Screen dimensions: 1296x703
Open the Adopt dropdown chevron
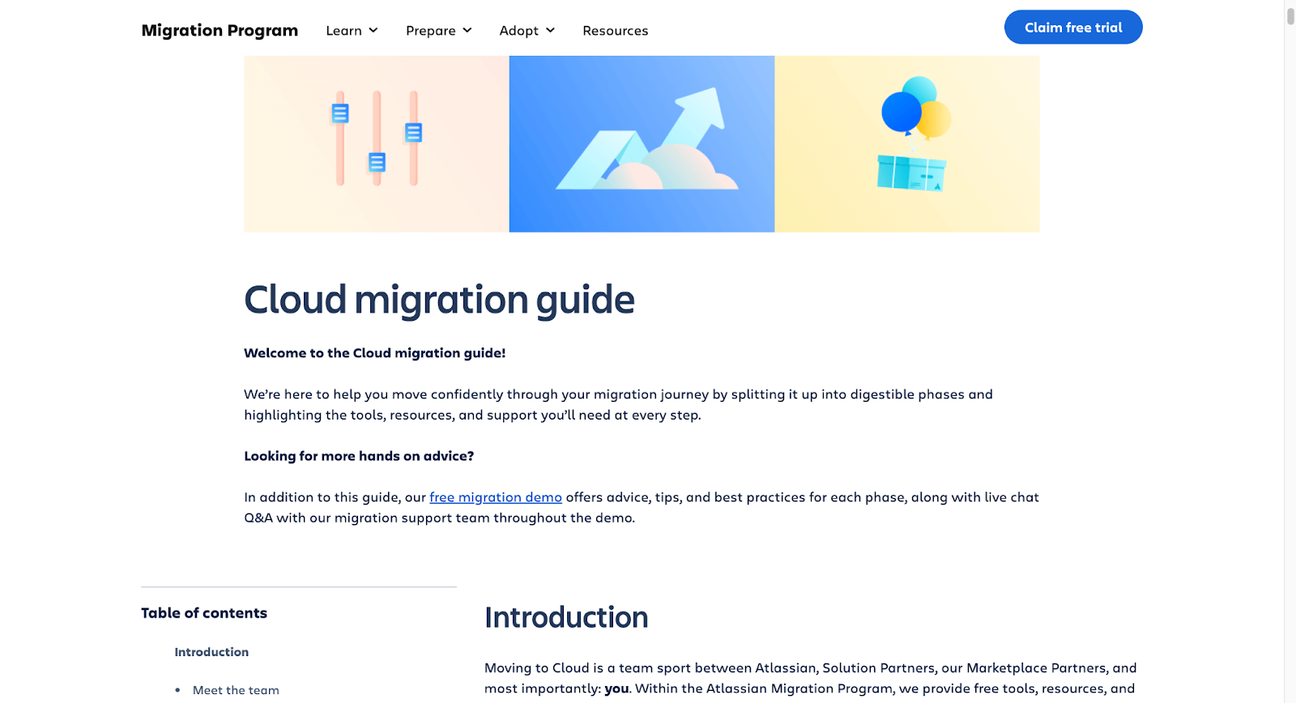(550, 30)
